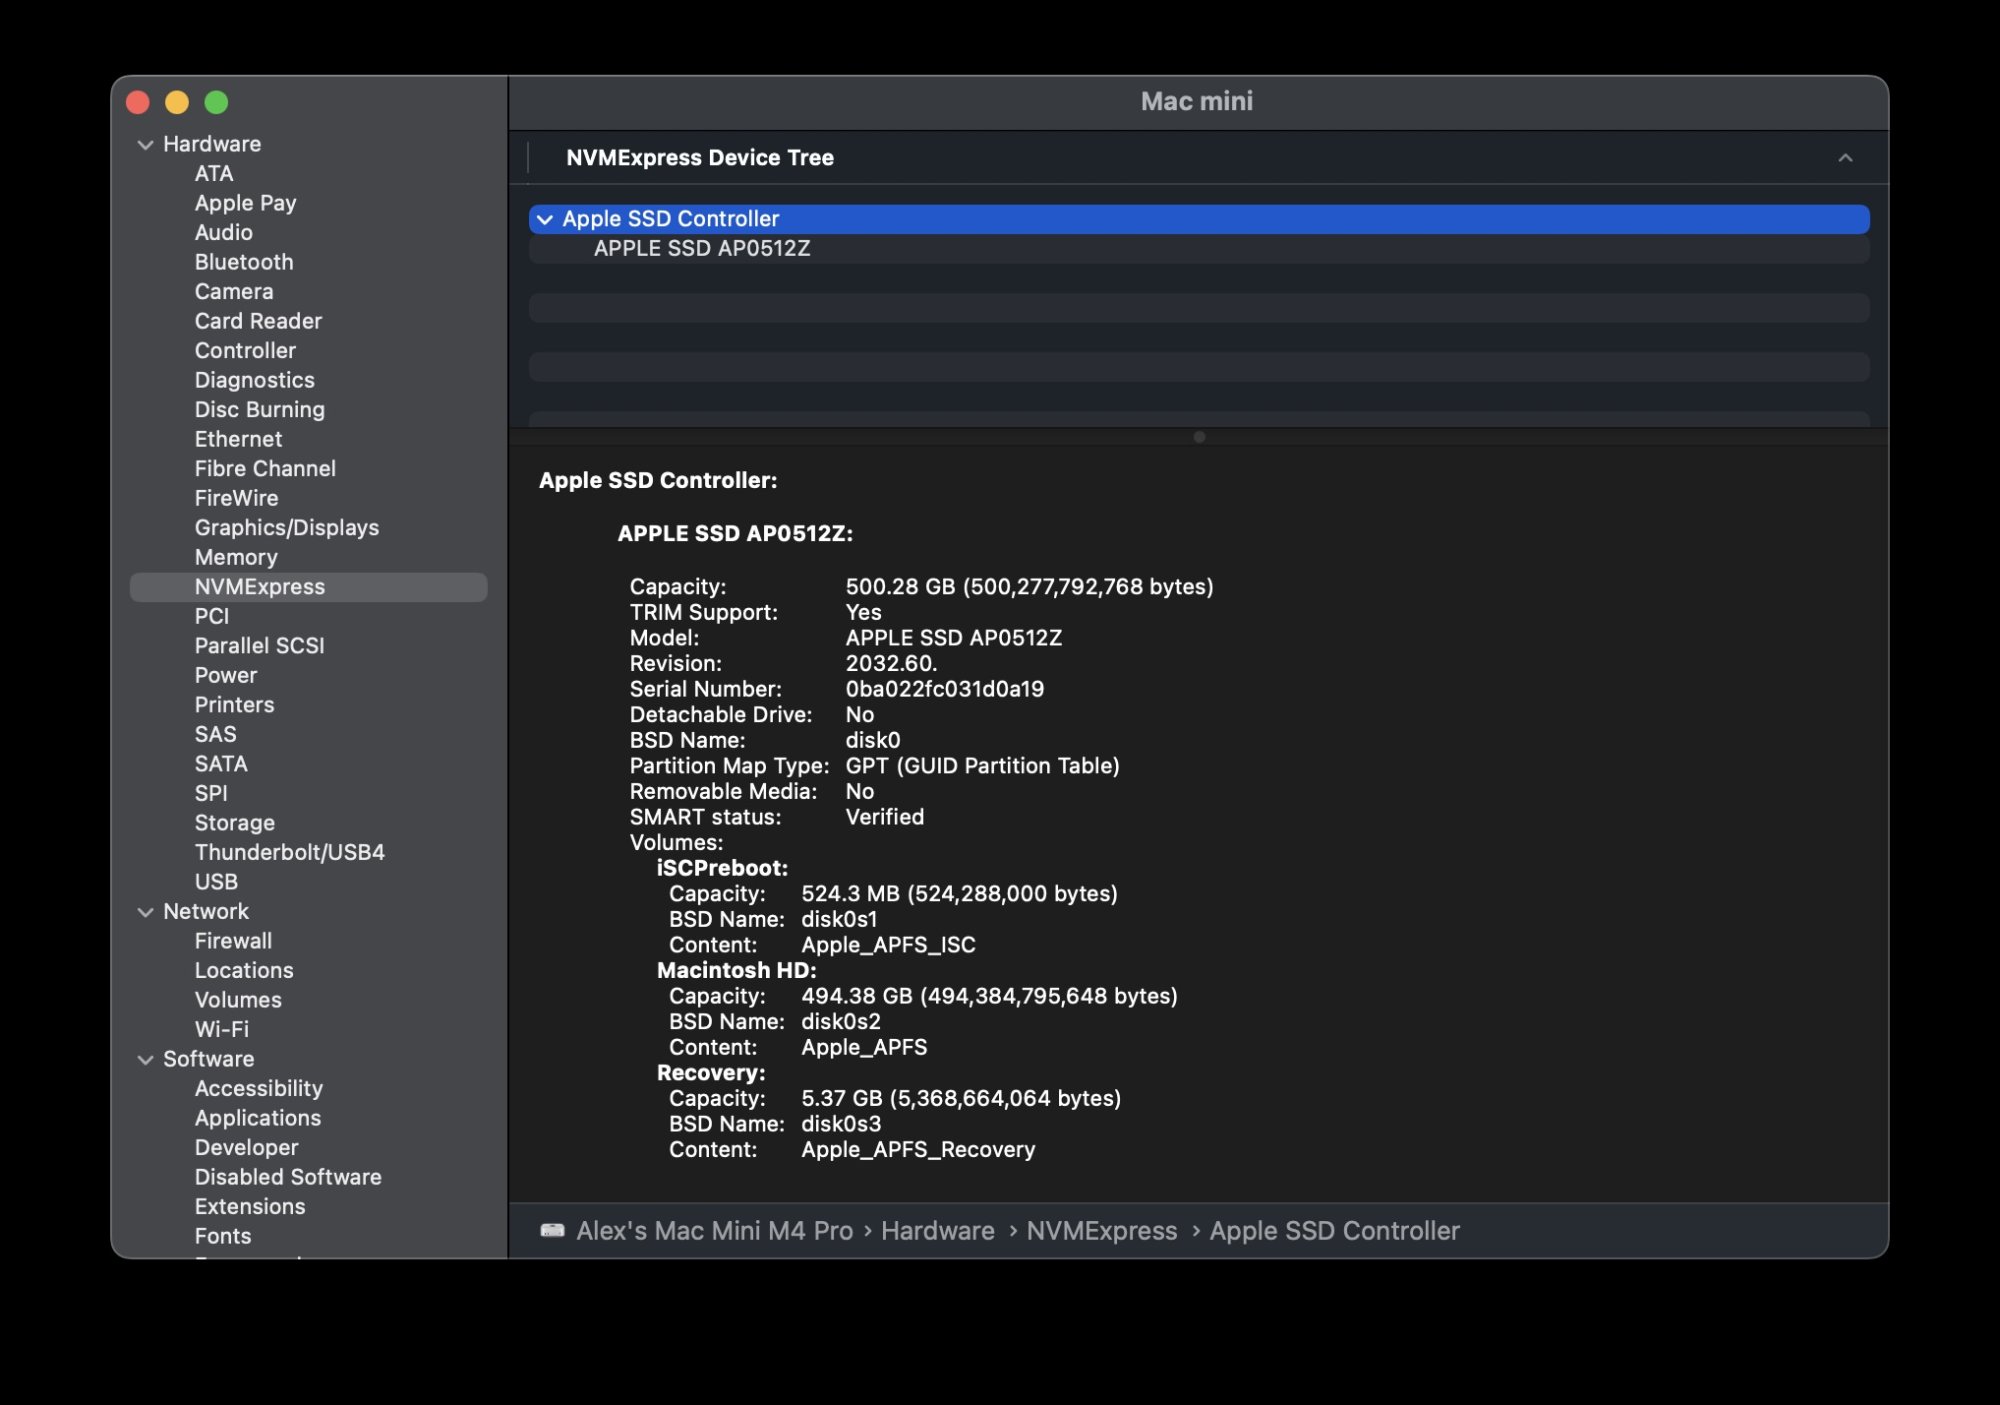The height and width of the screenshot is (1405, 2000).
Task: Select Graphics/Displays in the sidebar
Action: coord(287,528)
